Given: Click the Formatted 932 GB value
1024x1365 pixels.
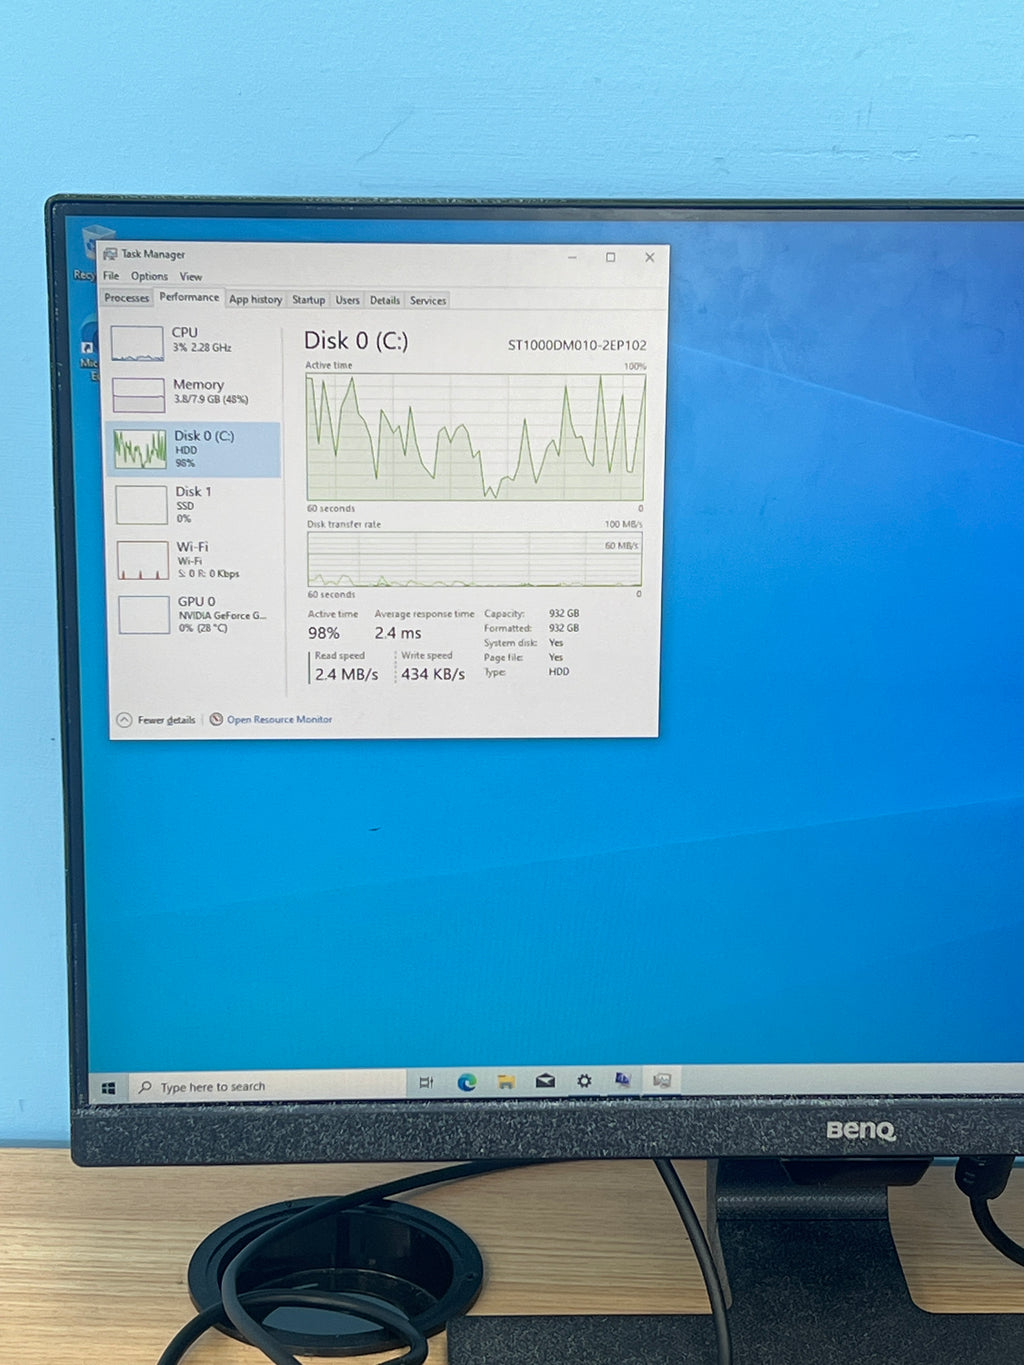Looking at the screenshot, I should pyautogui.click(x=564, y=628).
